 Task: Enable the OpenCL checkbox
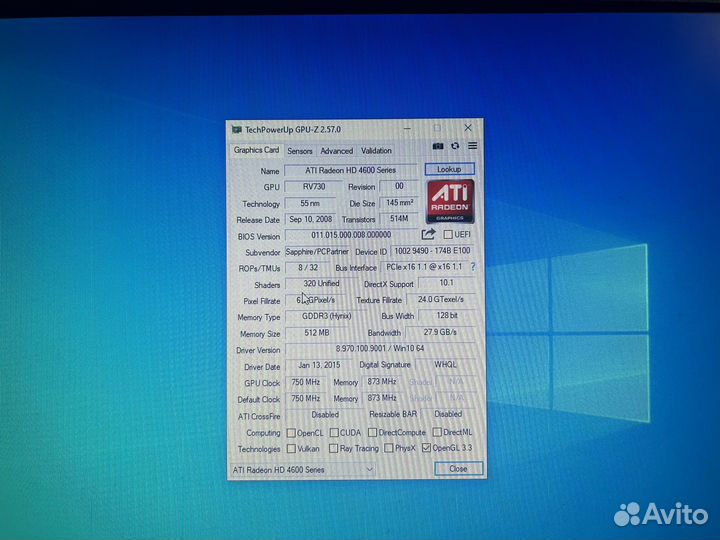click(x=291, y=433)
